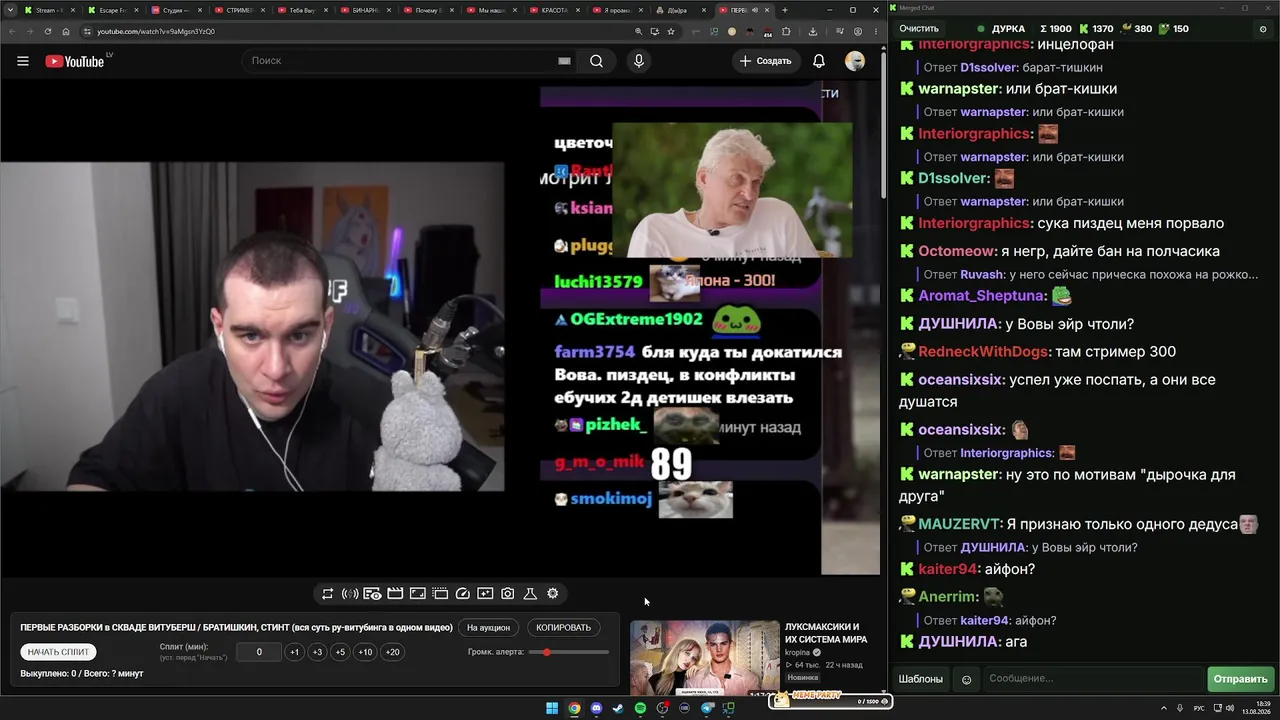Open Spotify from the taskbar
The image size is (1280, 720).
click(640, 709)
